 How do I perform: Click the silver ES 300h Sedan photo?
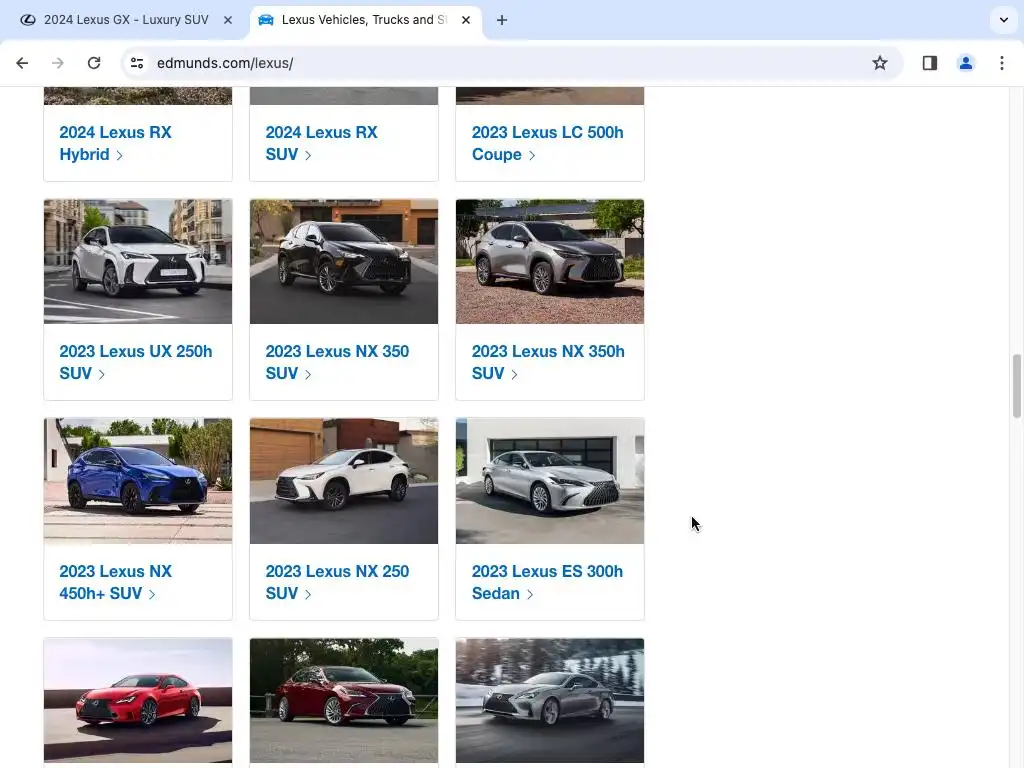tap(550, 481)
